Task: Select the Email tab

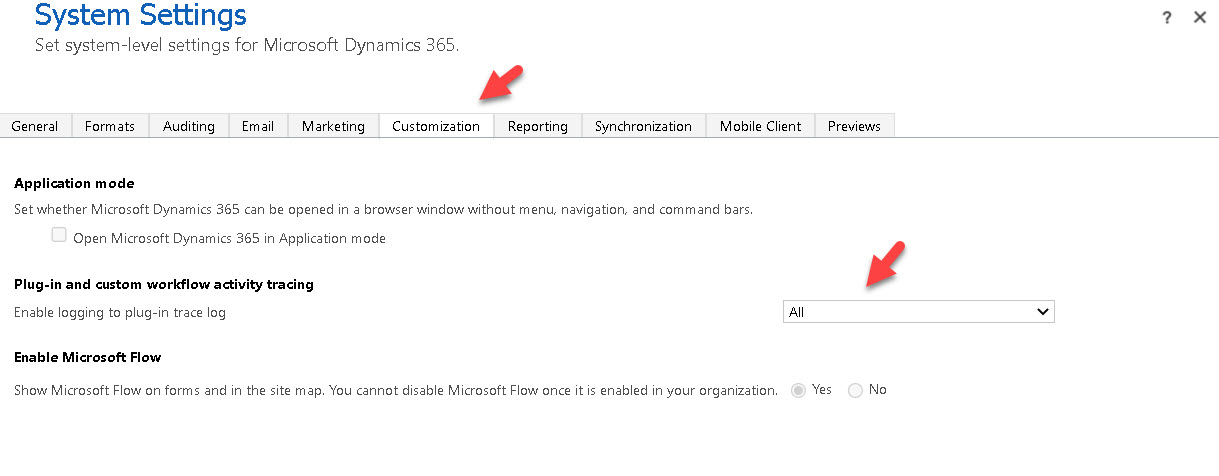Action: (x=258, y=126)
